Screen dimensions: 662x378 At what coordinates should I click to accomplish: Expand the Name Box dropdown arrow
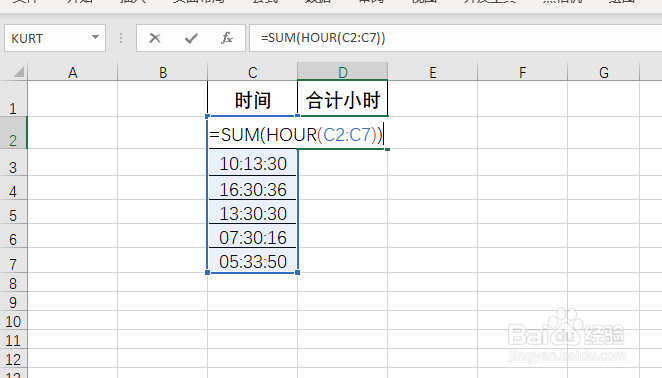[x=95, y=38]
